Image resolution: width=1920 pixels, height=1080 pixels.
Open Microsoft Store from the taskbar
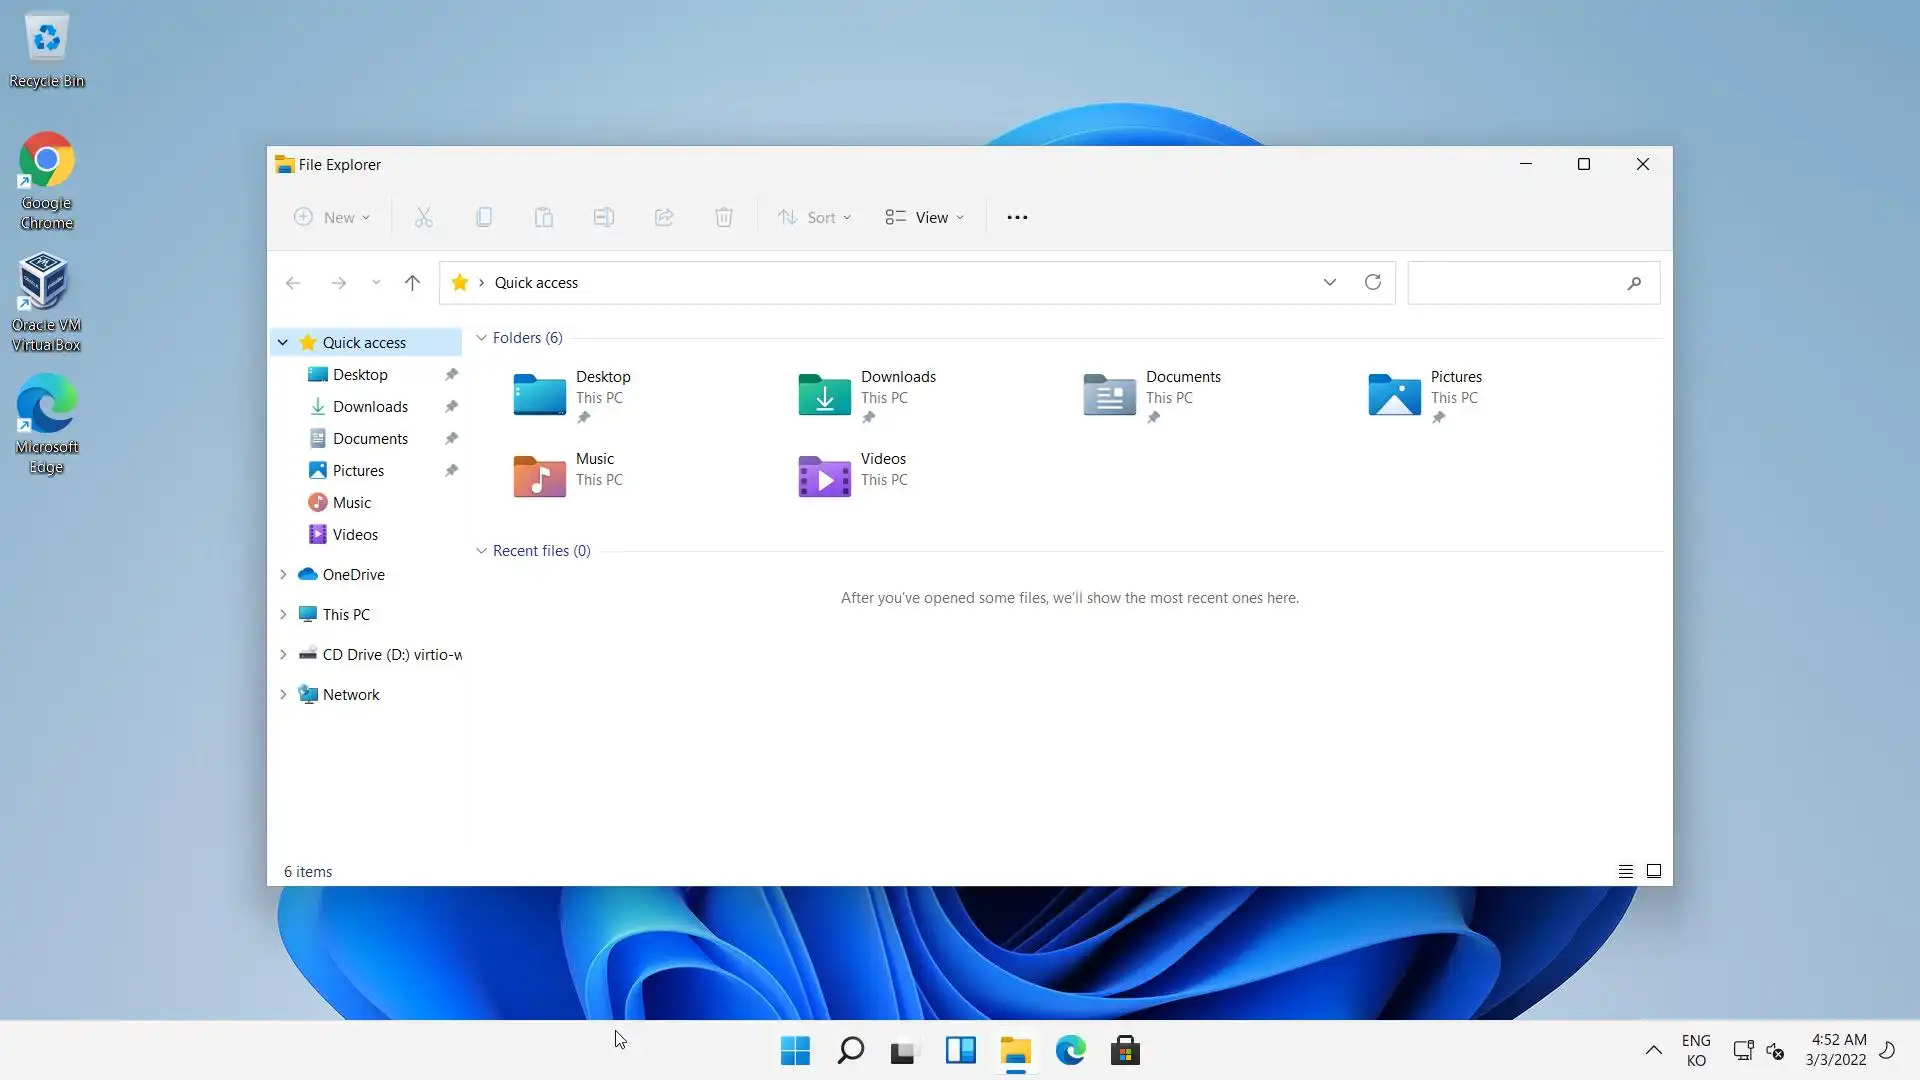click(1125, 1051)
